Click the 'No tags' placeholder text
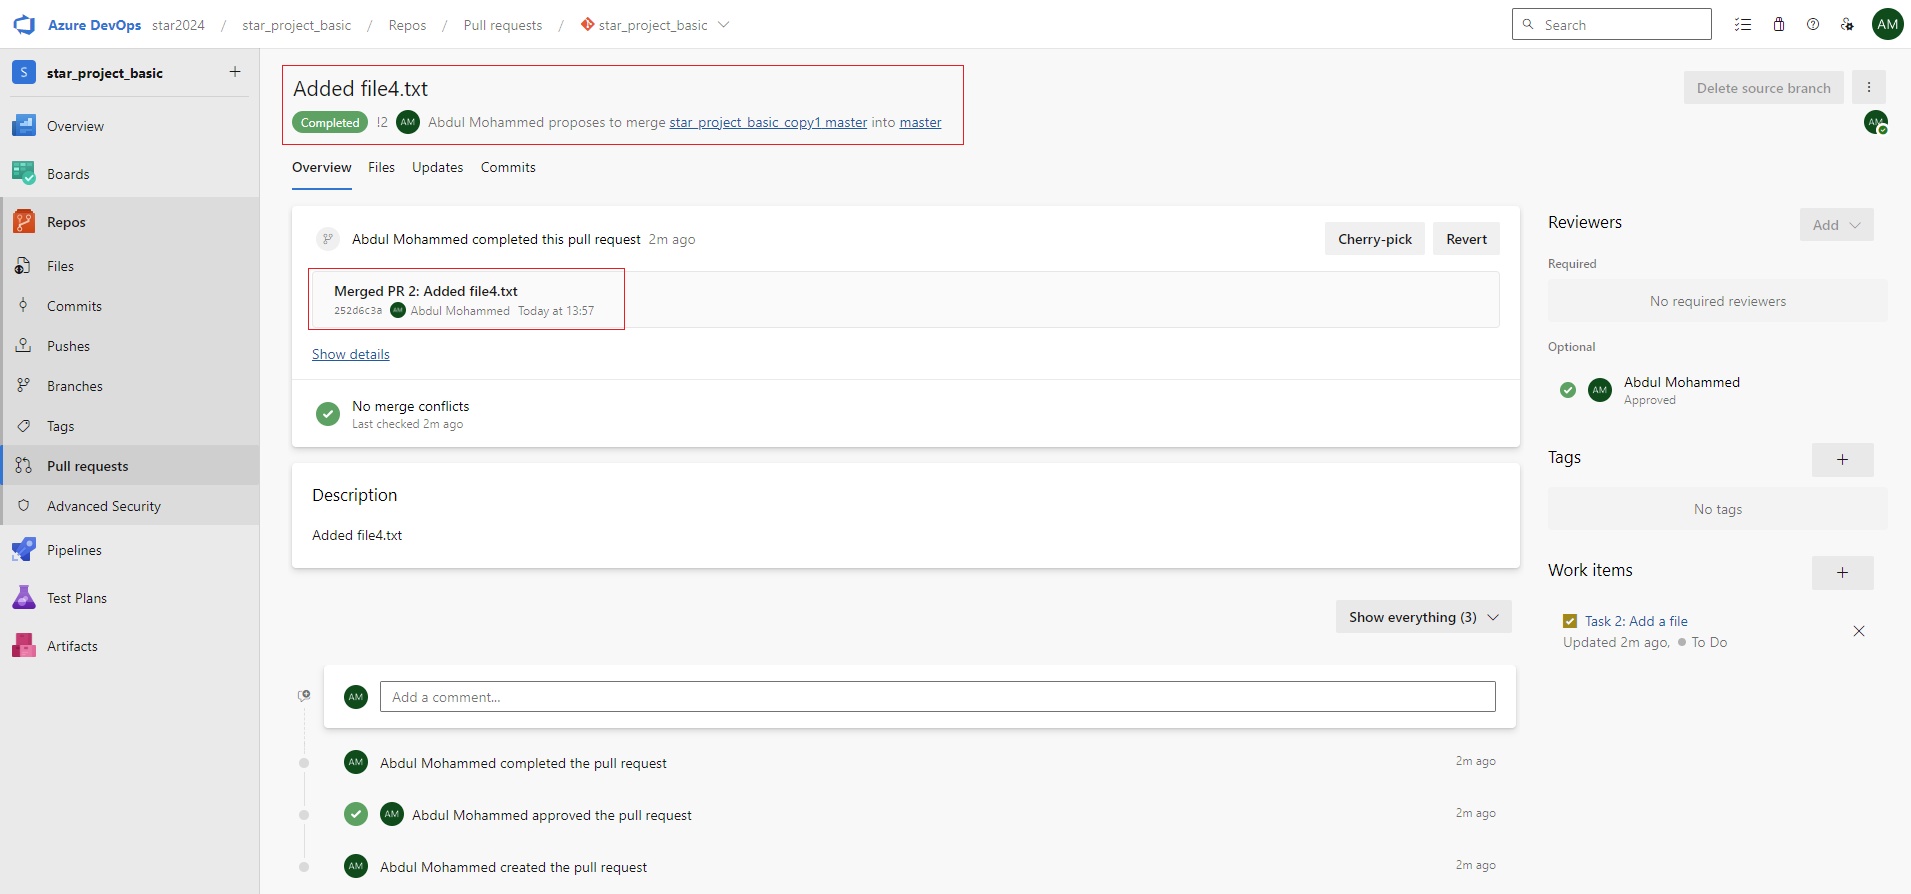This screenshot has height=894, width=1911. [1718, 509]
